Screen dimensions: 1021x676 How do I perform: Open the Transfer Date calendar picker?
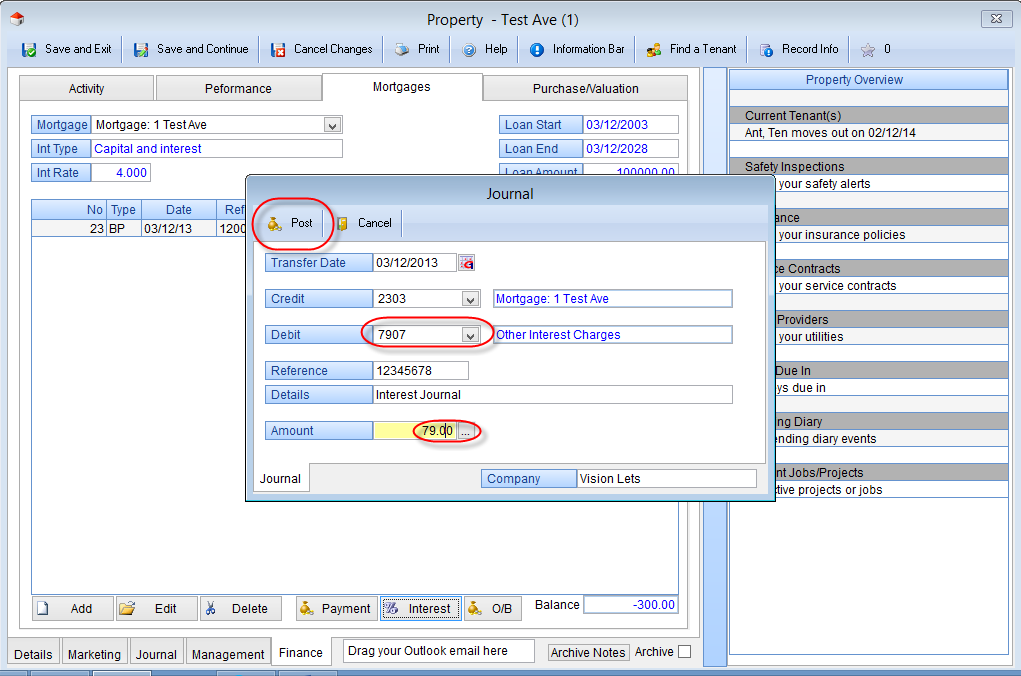tap(466, 262)
